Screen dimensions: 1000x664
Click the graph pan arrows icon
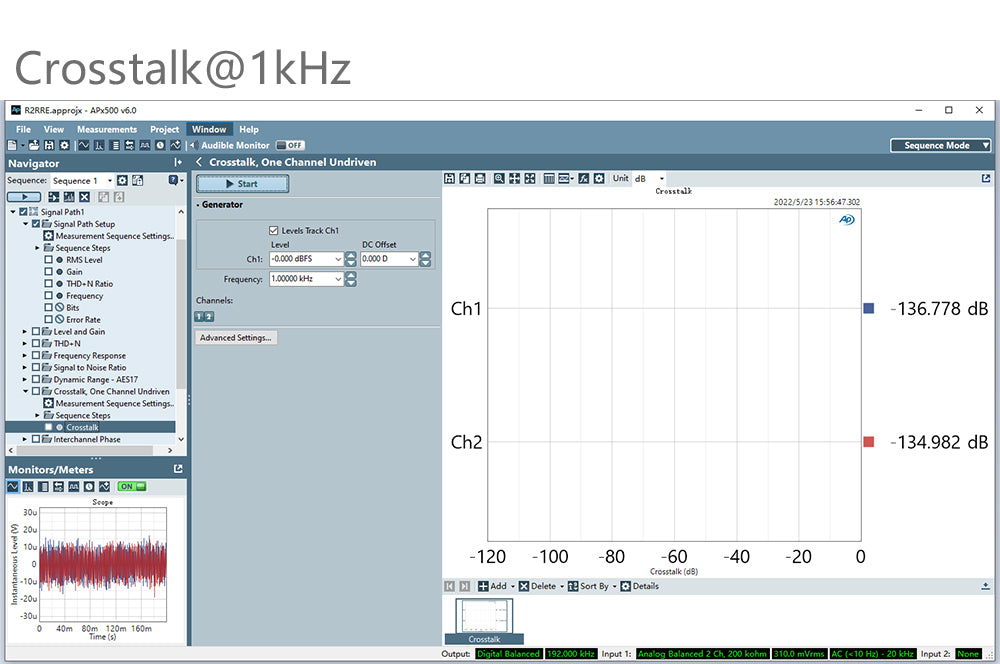click(514, 179)
